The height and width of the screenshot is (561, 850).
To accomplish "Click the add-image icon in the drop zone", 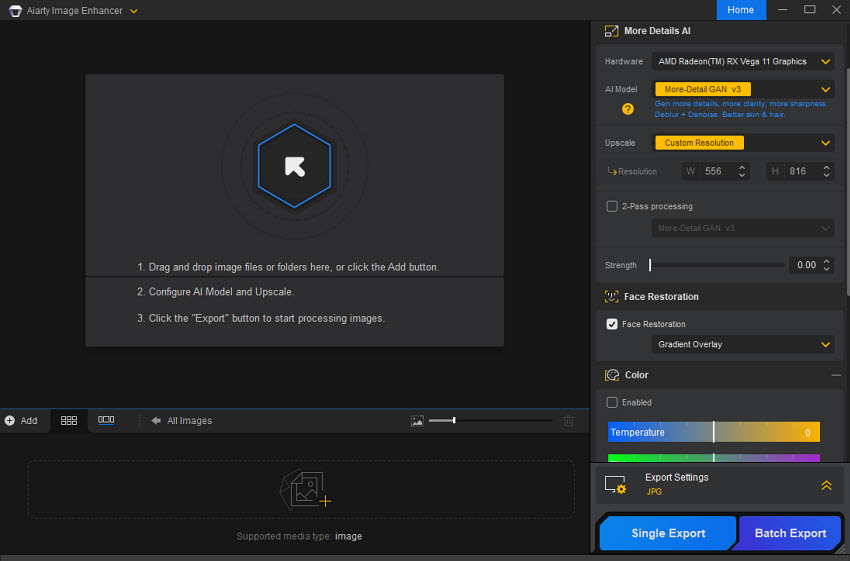I will click(x=304, y=488).
